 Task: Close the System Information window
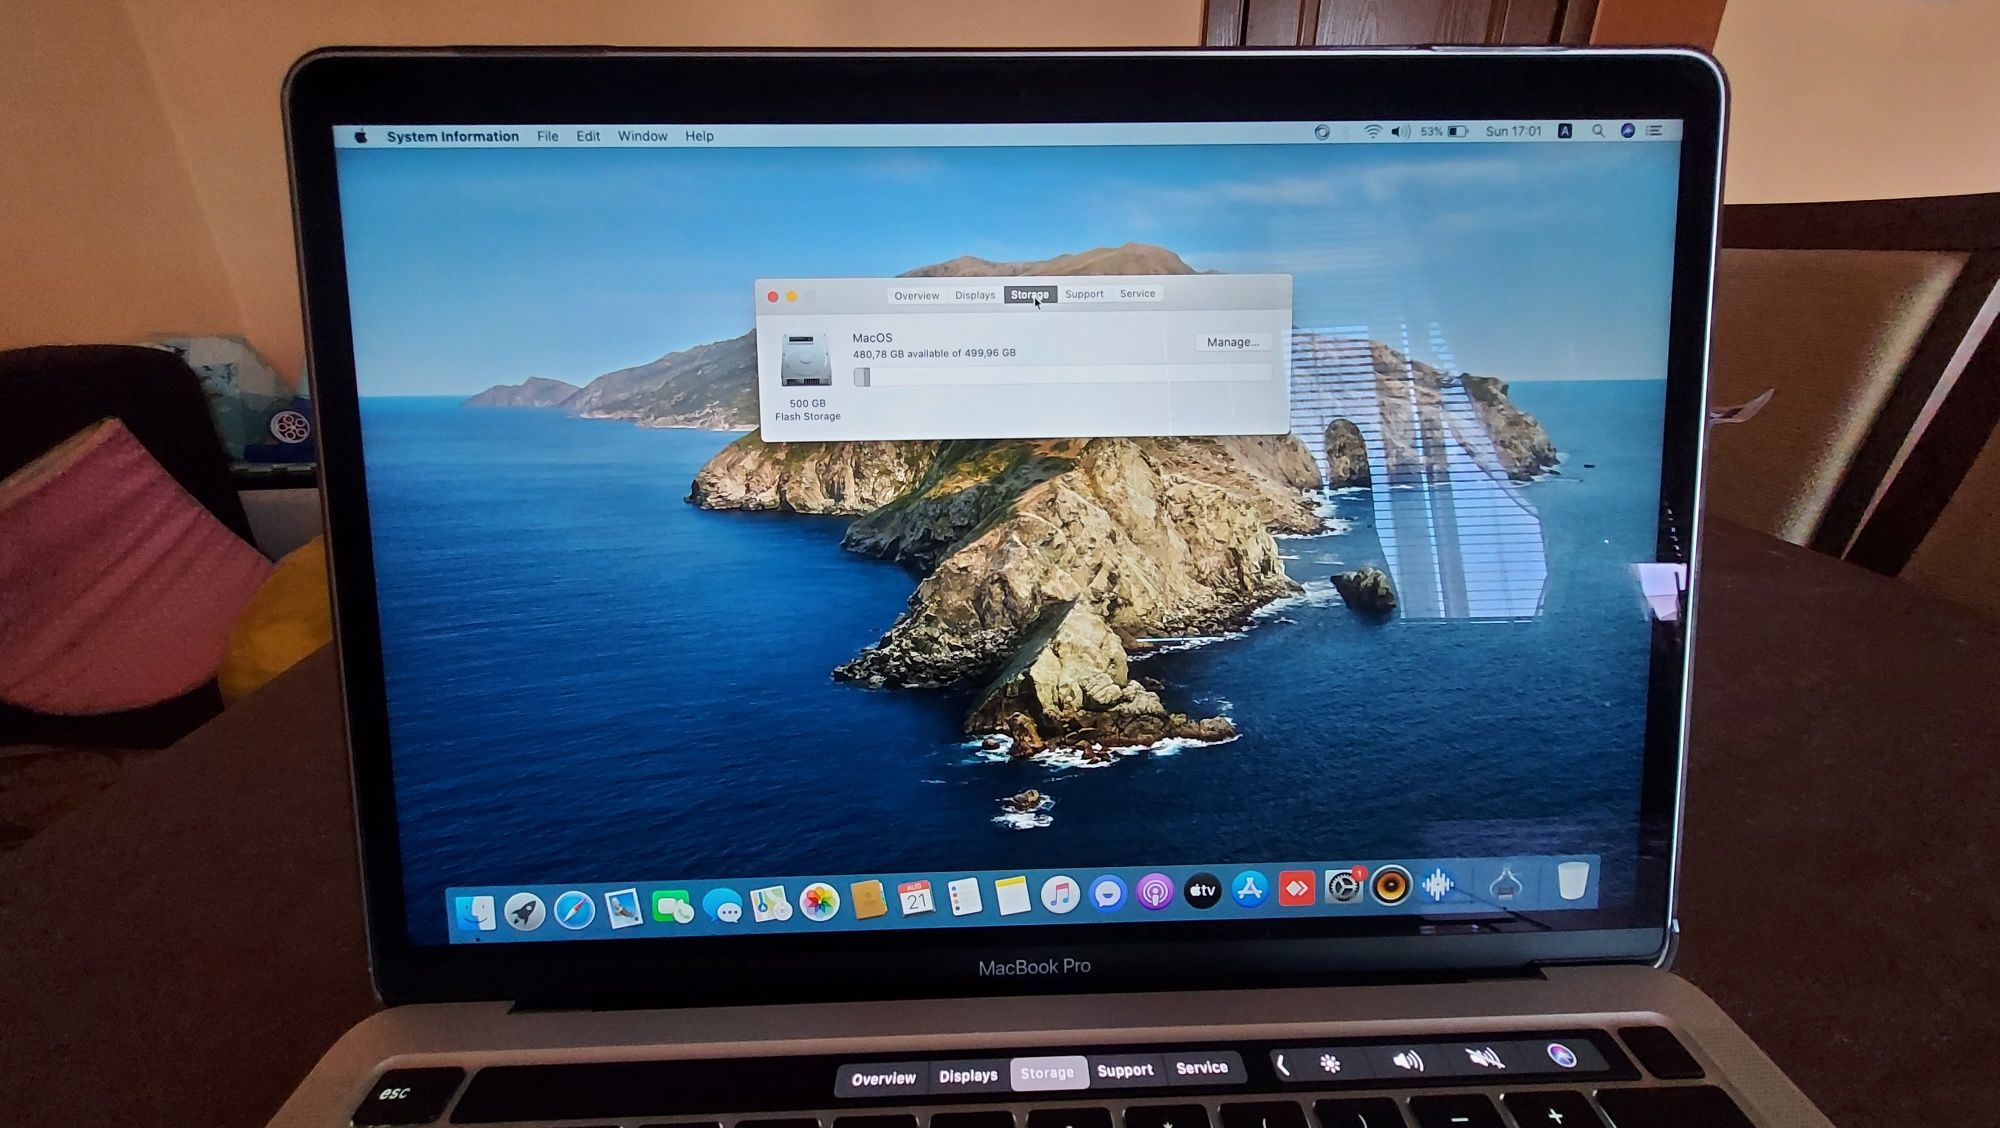(x=772, y=297)
